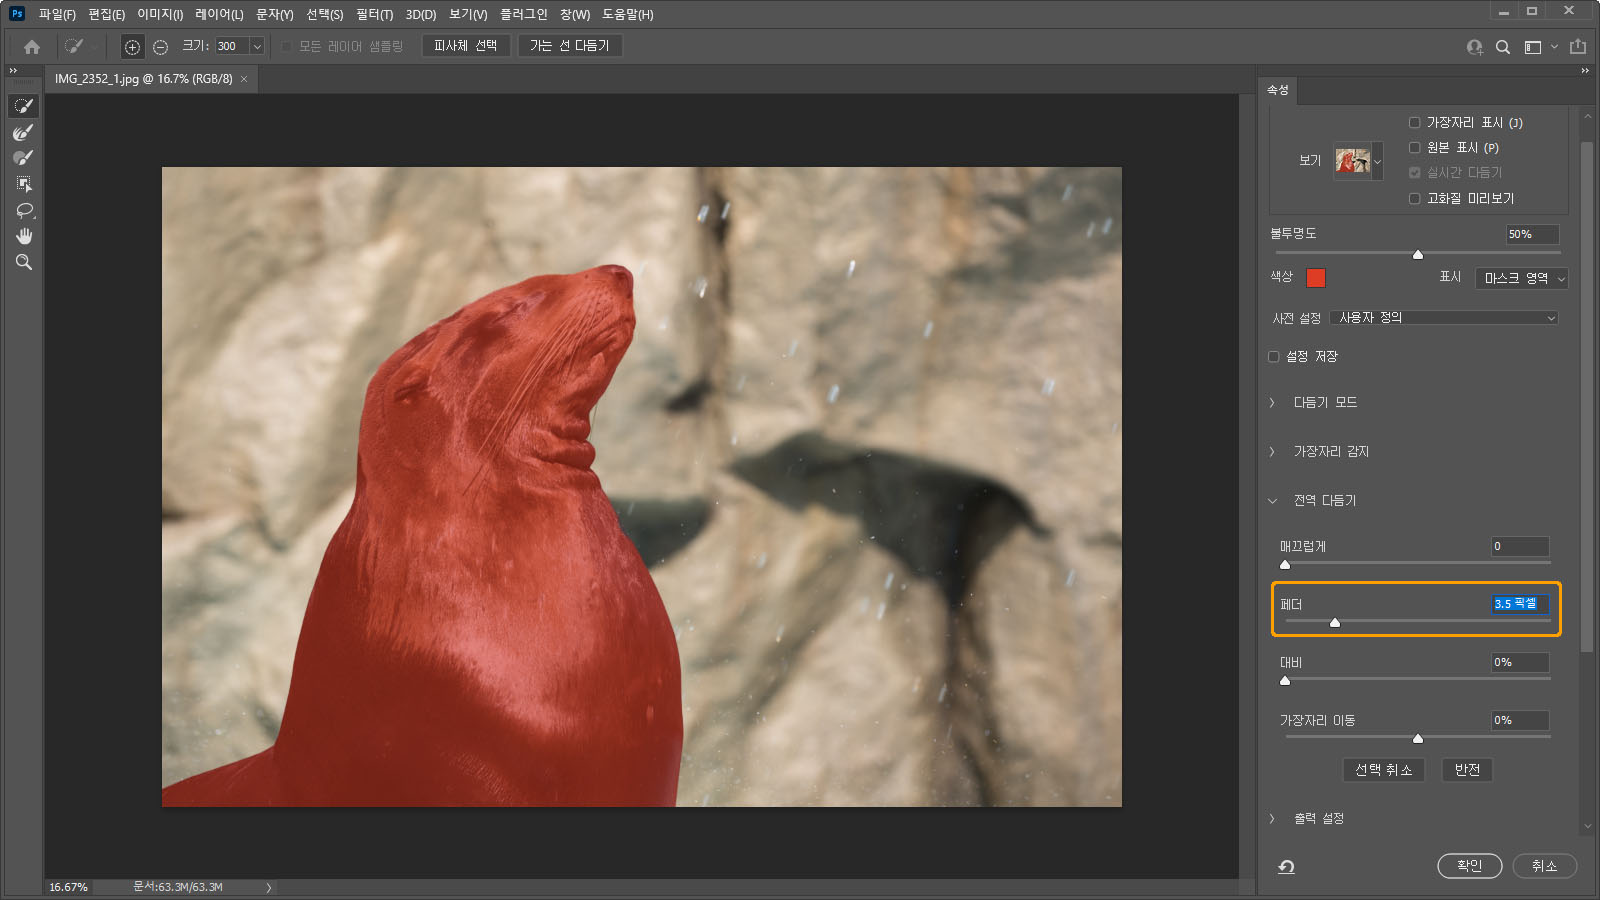The height and width of the screenshot is (900, 1600).
Task: Click the 페더 value input field
Action: point(1520,604)
